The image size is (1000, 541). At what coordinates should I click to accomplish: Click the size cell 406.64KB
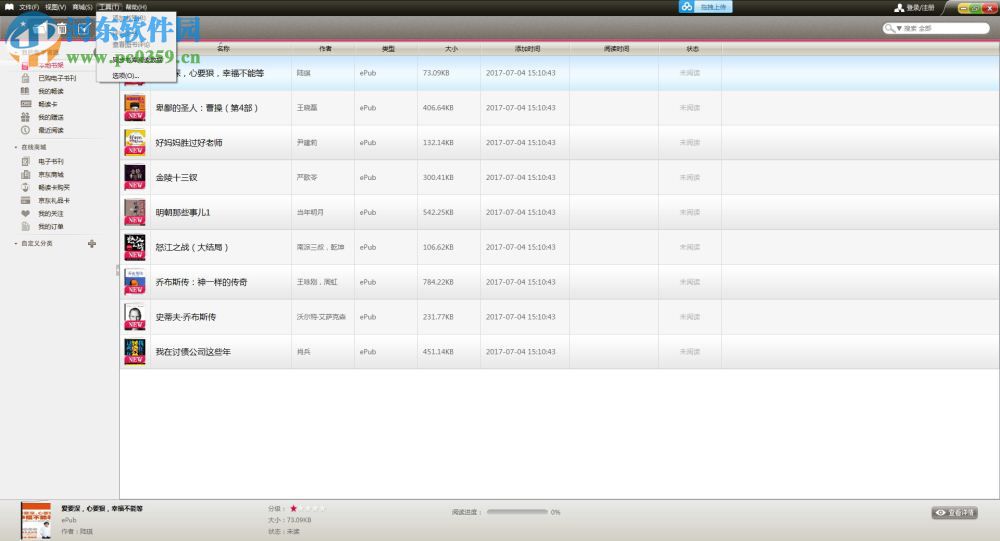[x=438, y=108]
